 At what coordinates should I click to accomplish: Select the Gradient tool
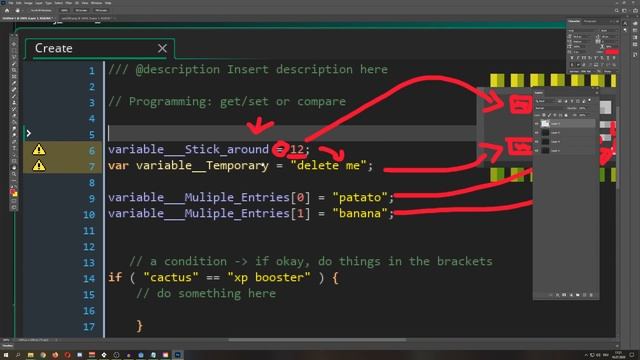click(x=14, y=122)
